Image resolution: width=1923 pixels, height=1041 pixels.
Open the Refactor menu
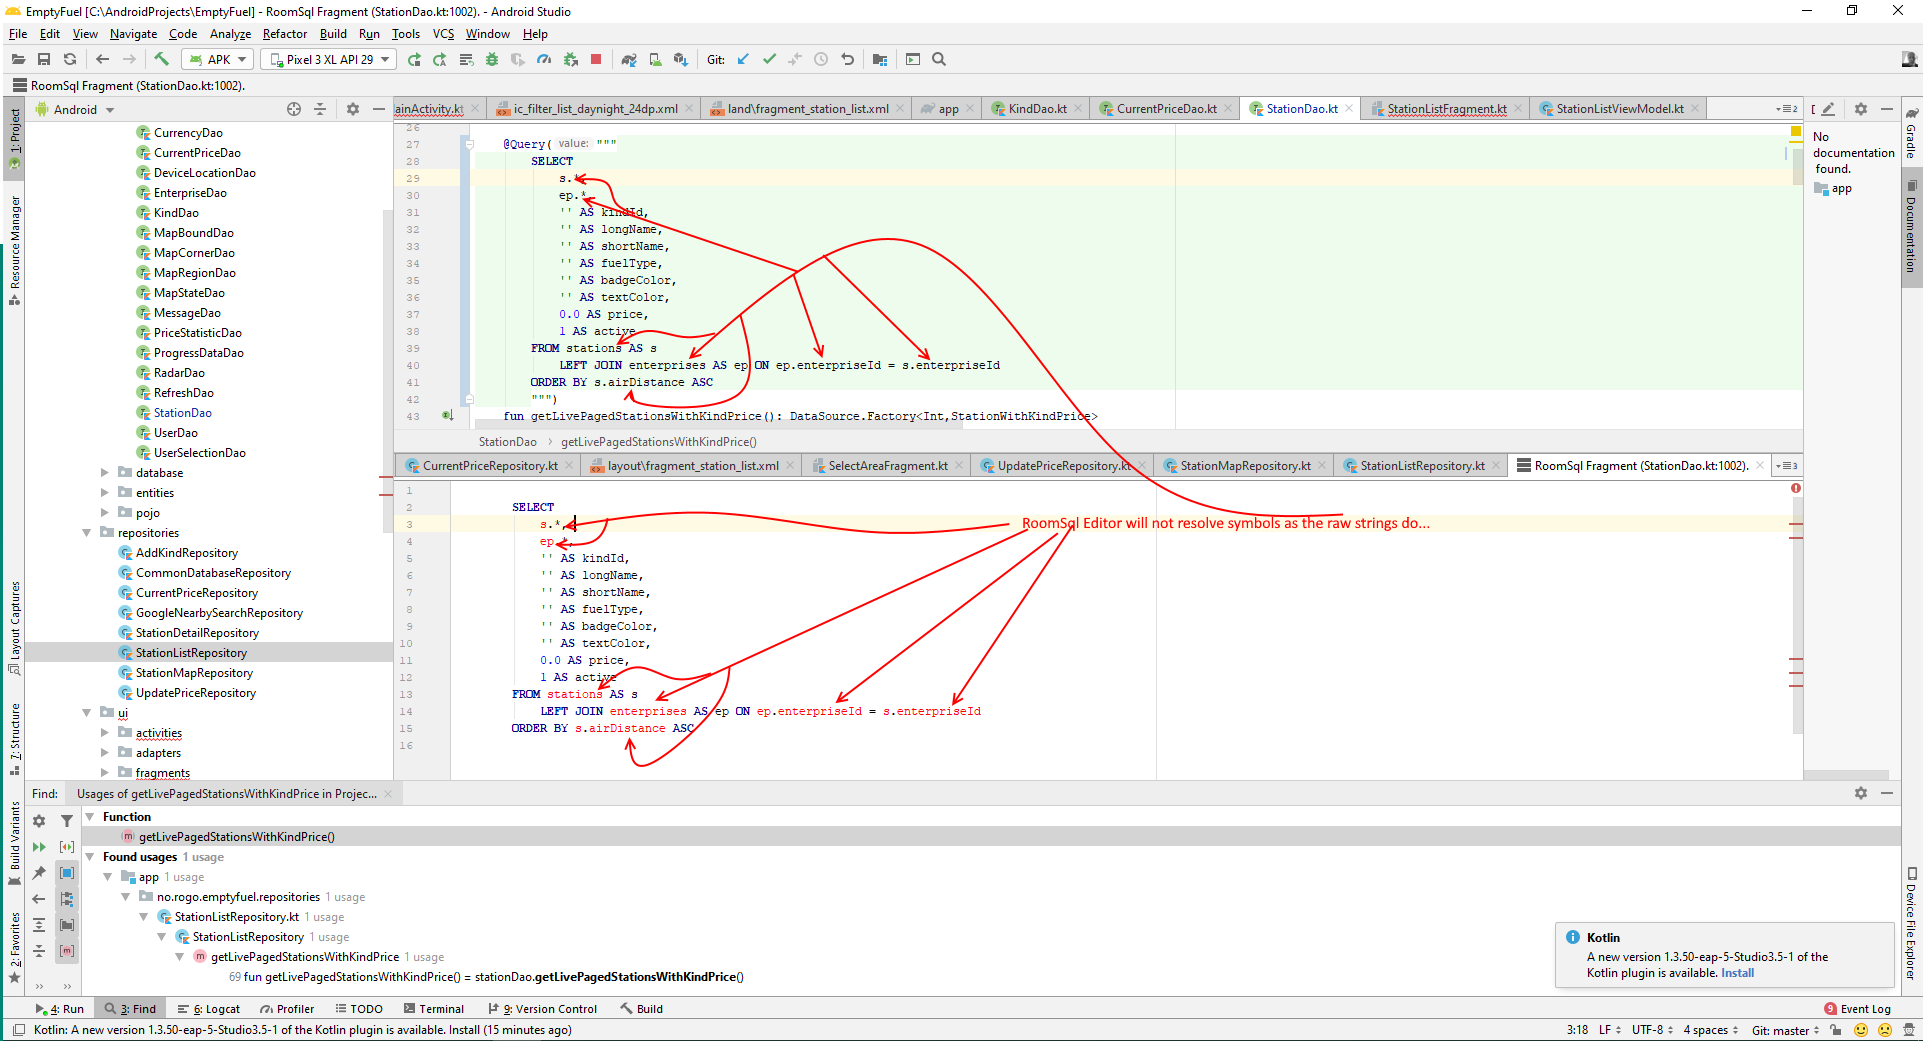coord(284,34)
